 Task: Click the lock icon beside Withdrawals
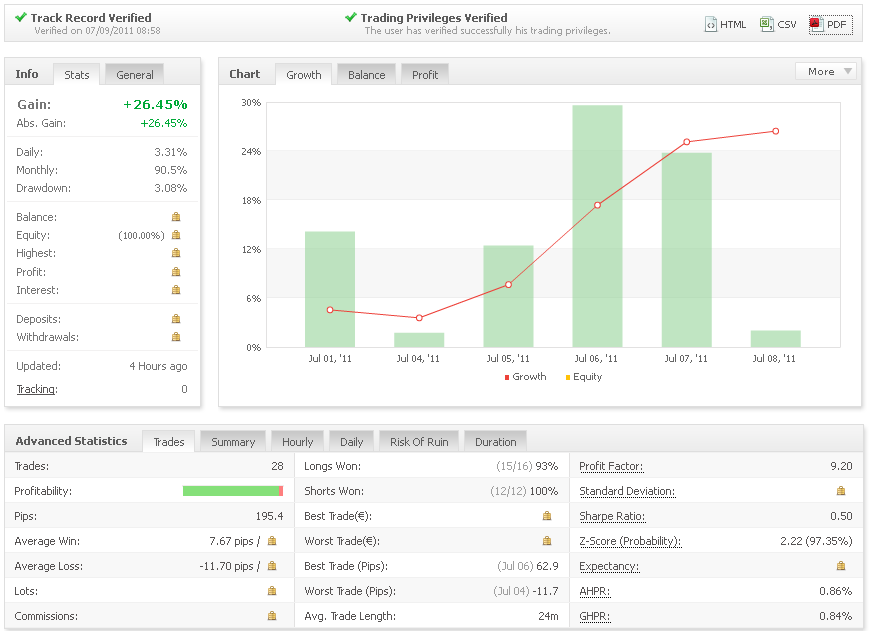click(x=176, y=336)
